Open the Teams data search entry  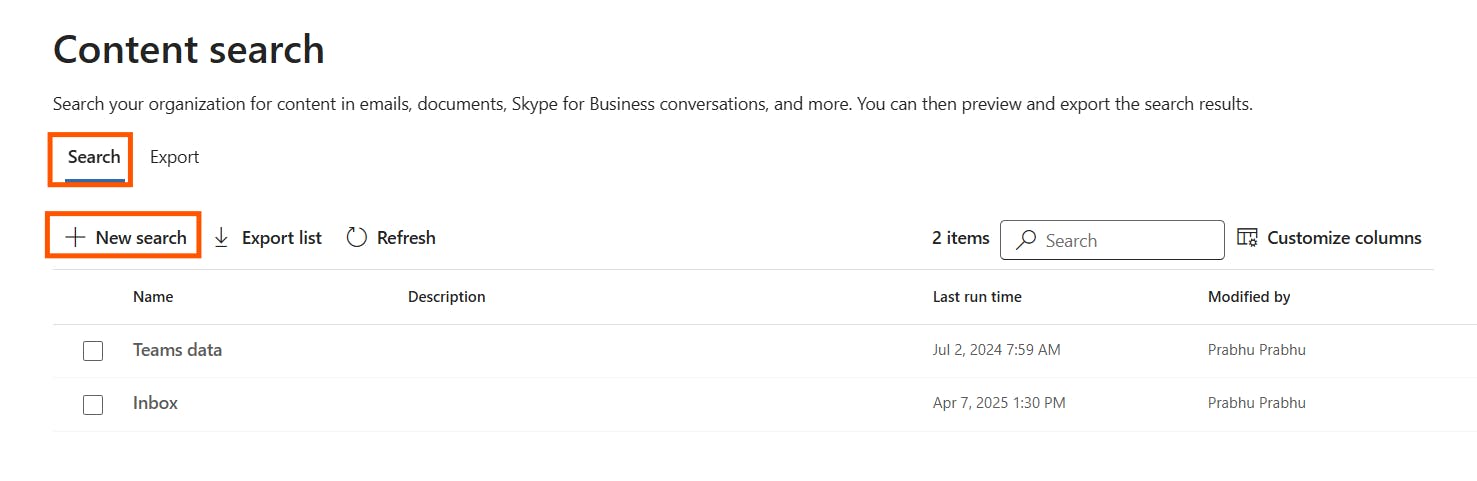tap(177, 350)
